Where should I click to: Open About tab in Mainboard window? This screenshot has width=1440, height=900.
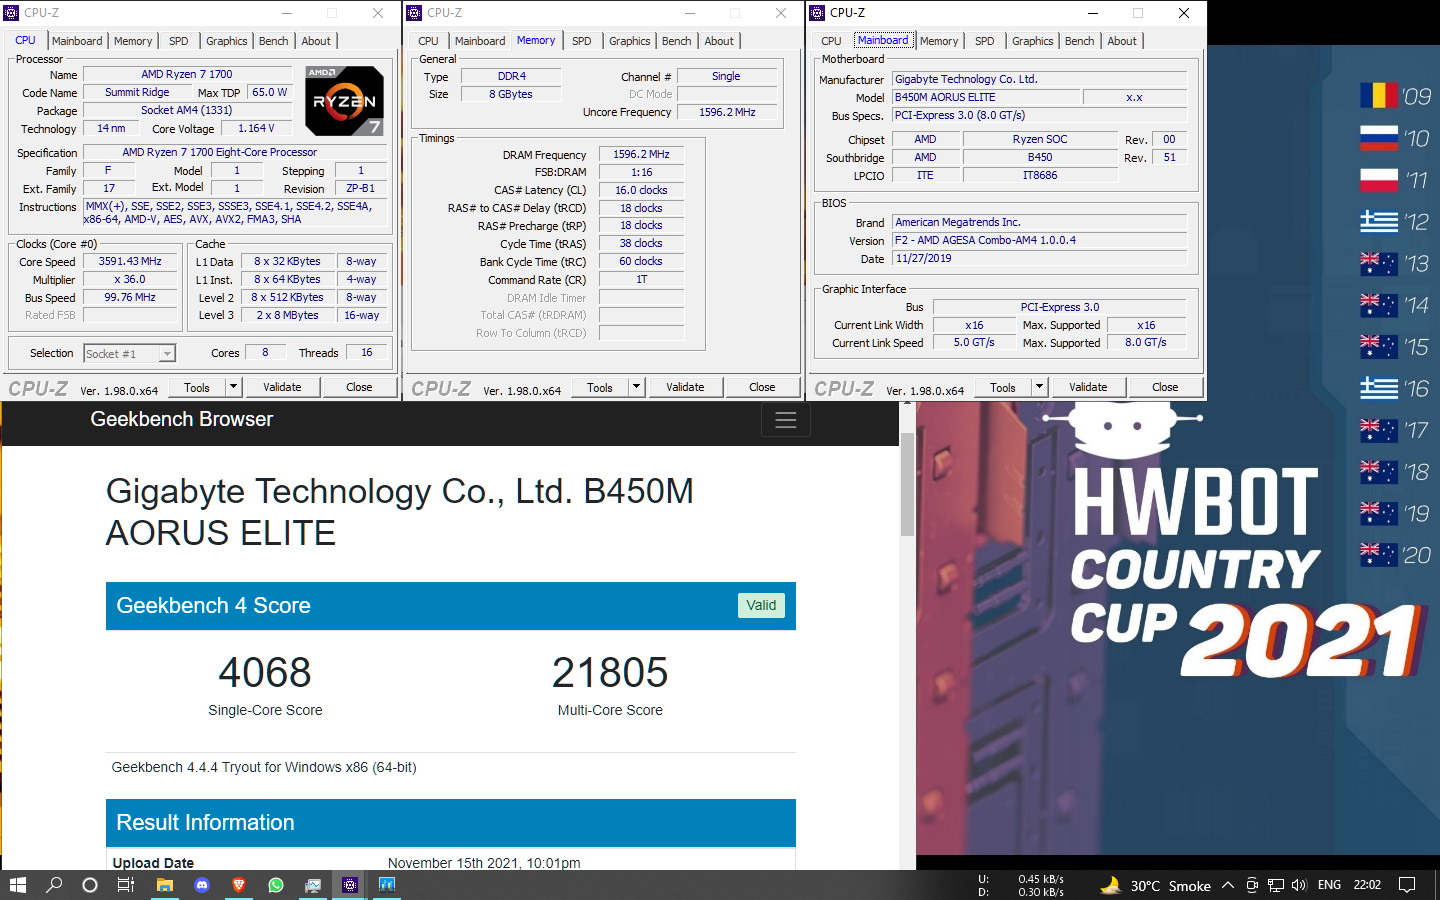click(x=1121, y=41)
